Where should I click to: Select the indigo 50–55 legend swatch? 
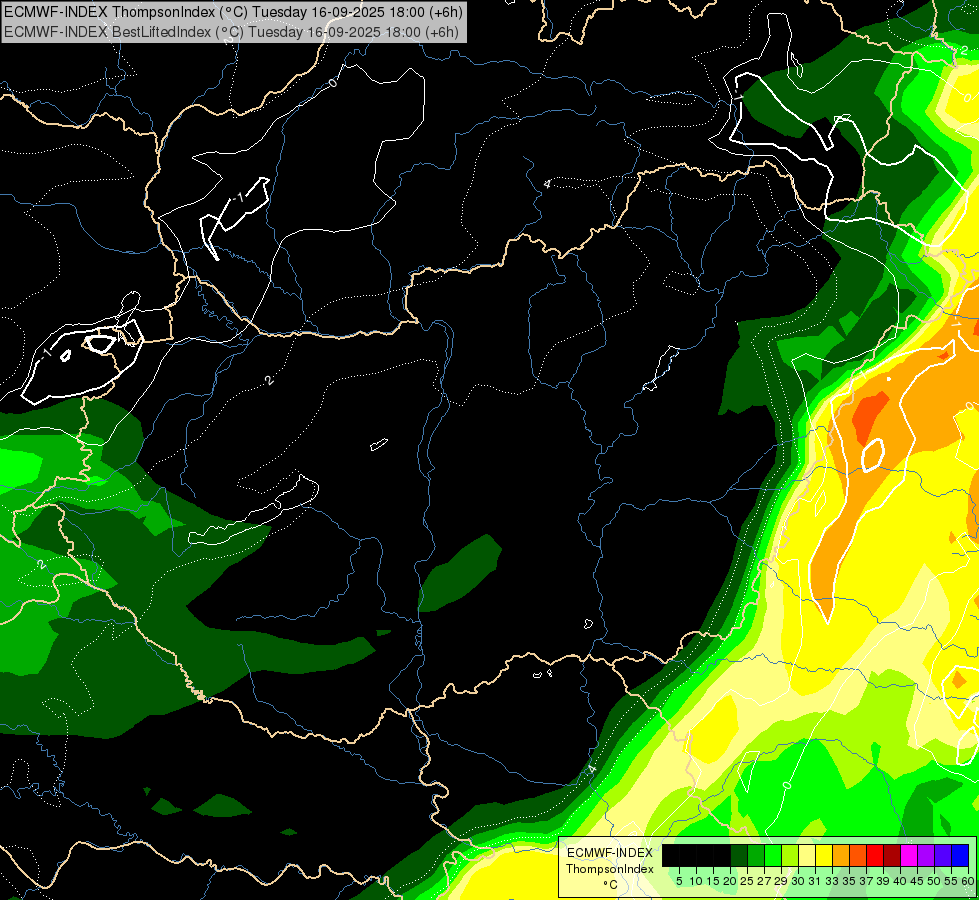tap(943, 856)
